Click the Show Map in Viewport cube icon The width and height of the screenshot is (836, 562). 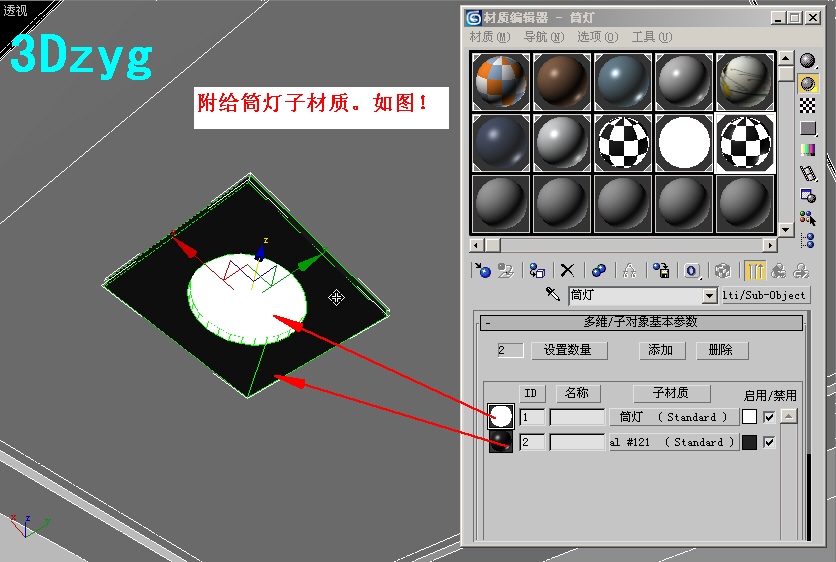(722, 270)
